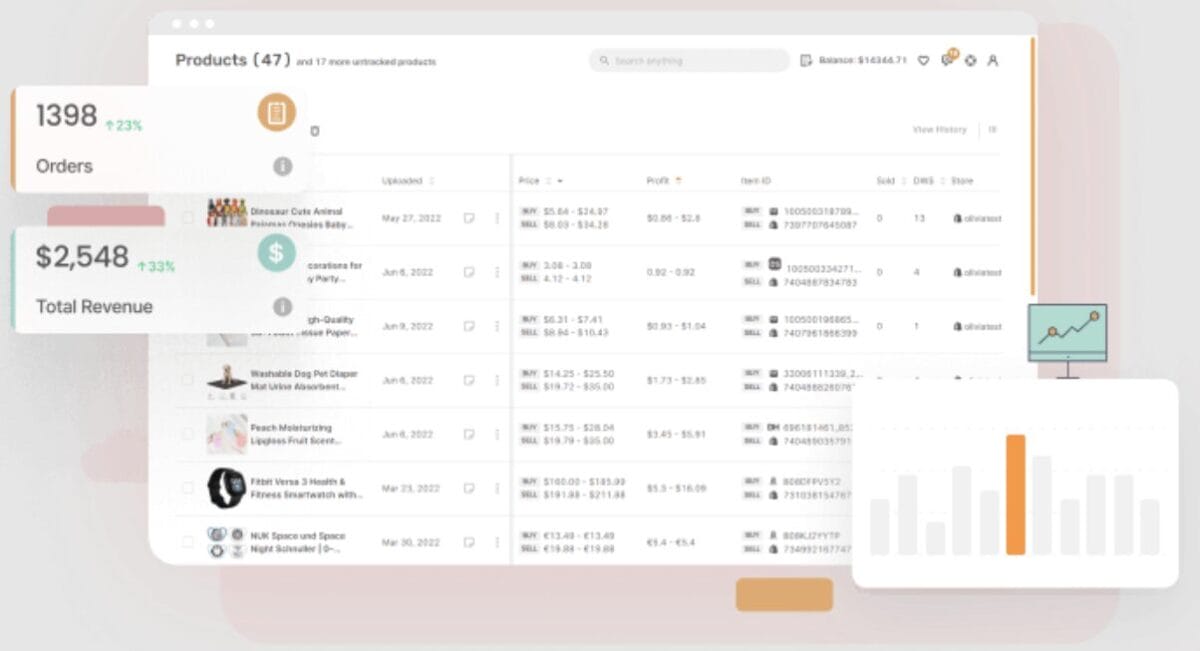Click the orange clipboard icon on the Orders card
The height and width of the screenshot is (651, 1200).
276,112
